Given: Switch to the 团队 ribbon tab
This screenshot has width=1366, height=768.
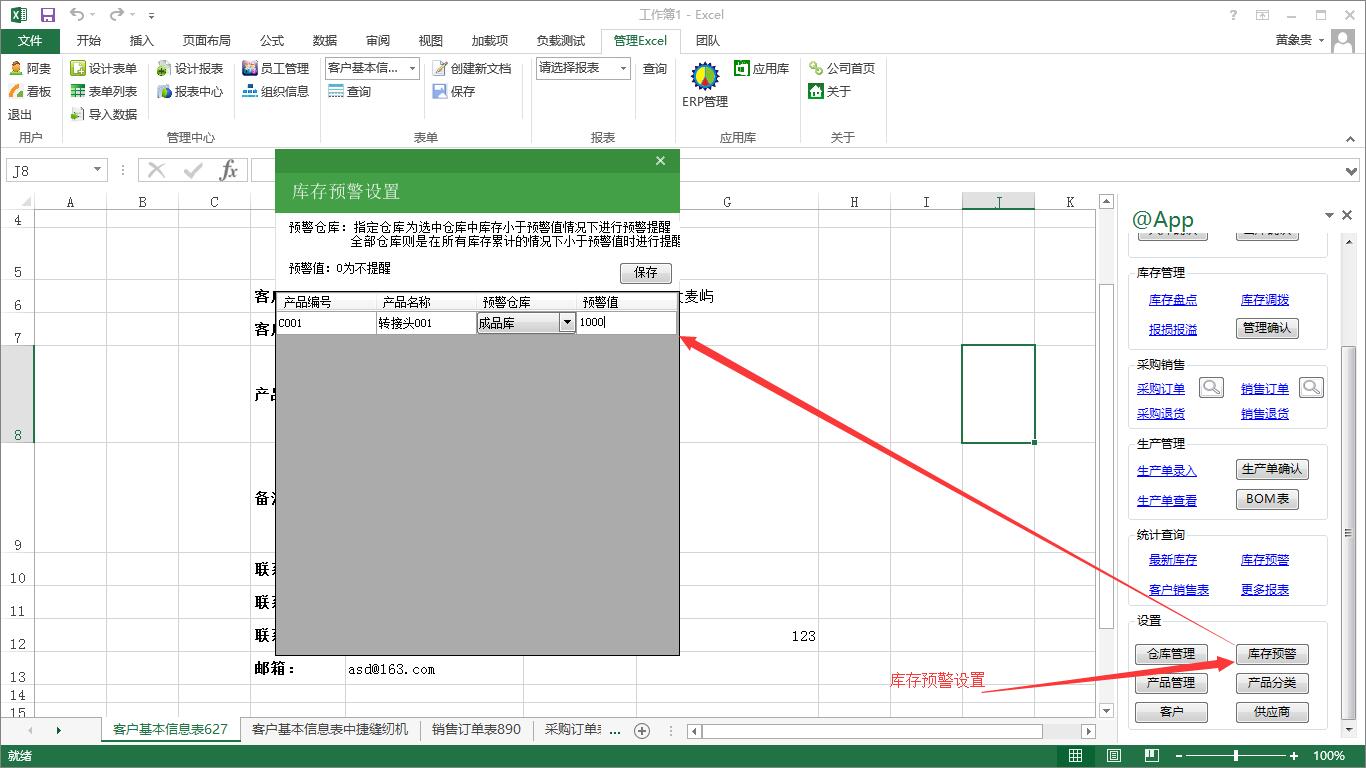Looking at the screenshot, I should 707,41.
